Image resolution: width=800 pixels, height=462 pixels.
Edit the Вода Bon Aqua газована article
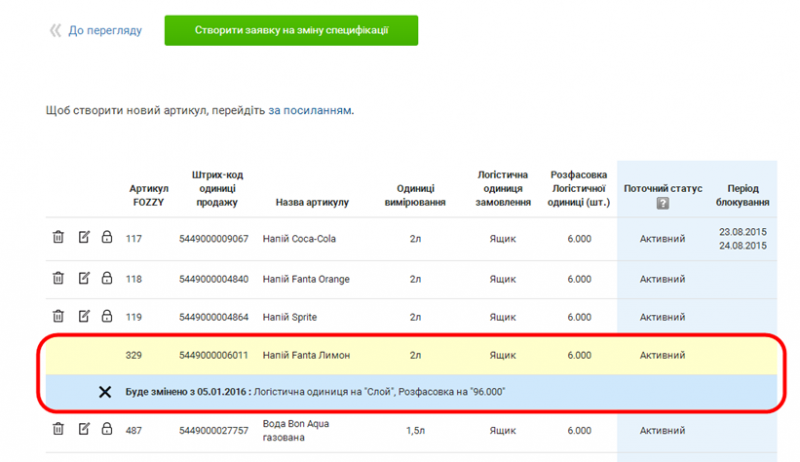pos(84,430)
